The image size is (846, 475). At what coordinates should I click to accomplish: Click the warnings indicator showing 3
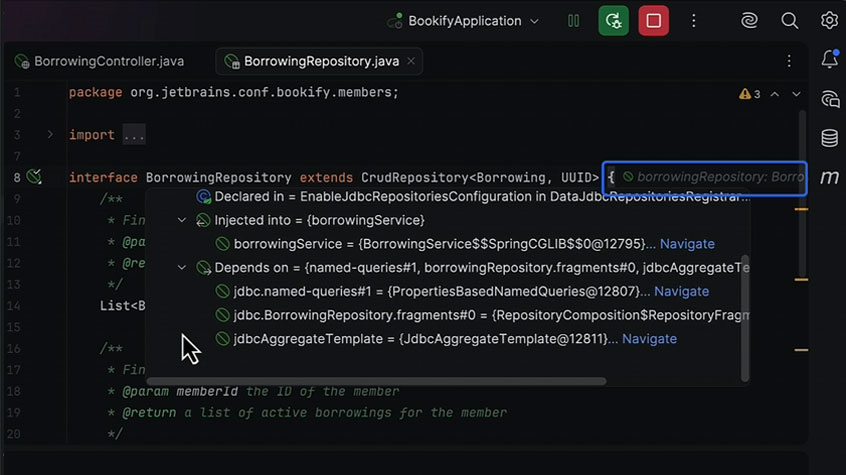[x=749, y=94]
